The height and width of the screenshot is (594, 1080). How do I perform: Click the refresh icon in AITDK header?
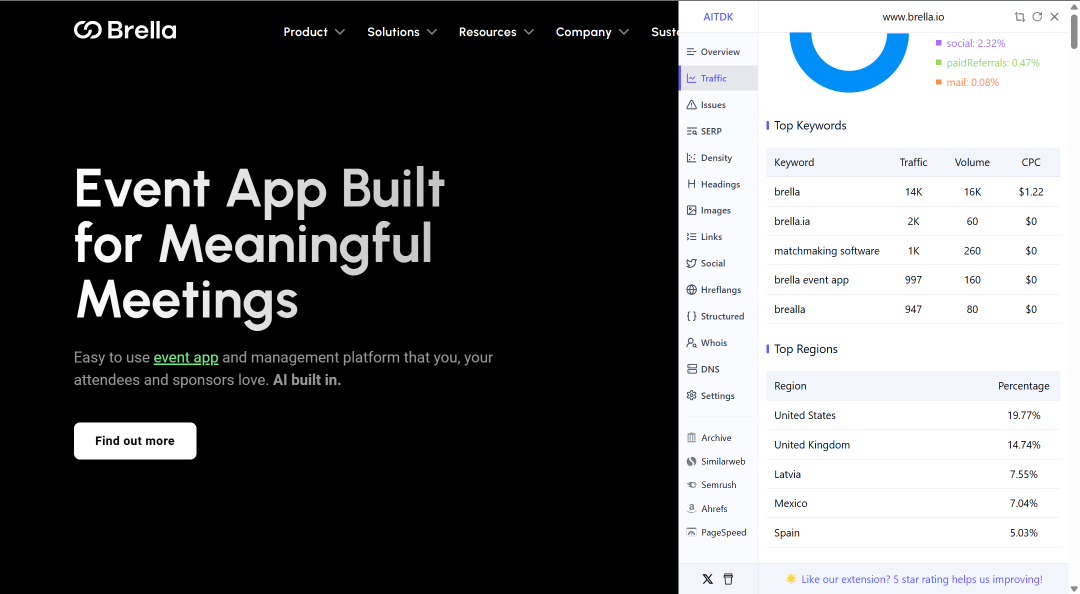coord(1037,17)
